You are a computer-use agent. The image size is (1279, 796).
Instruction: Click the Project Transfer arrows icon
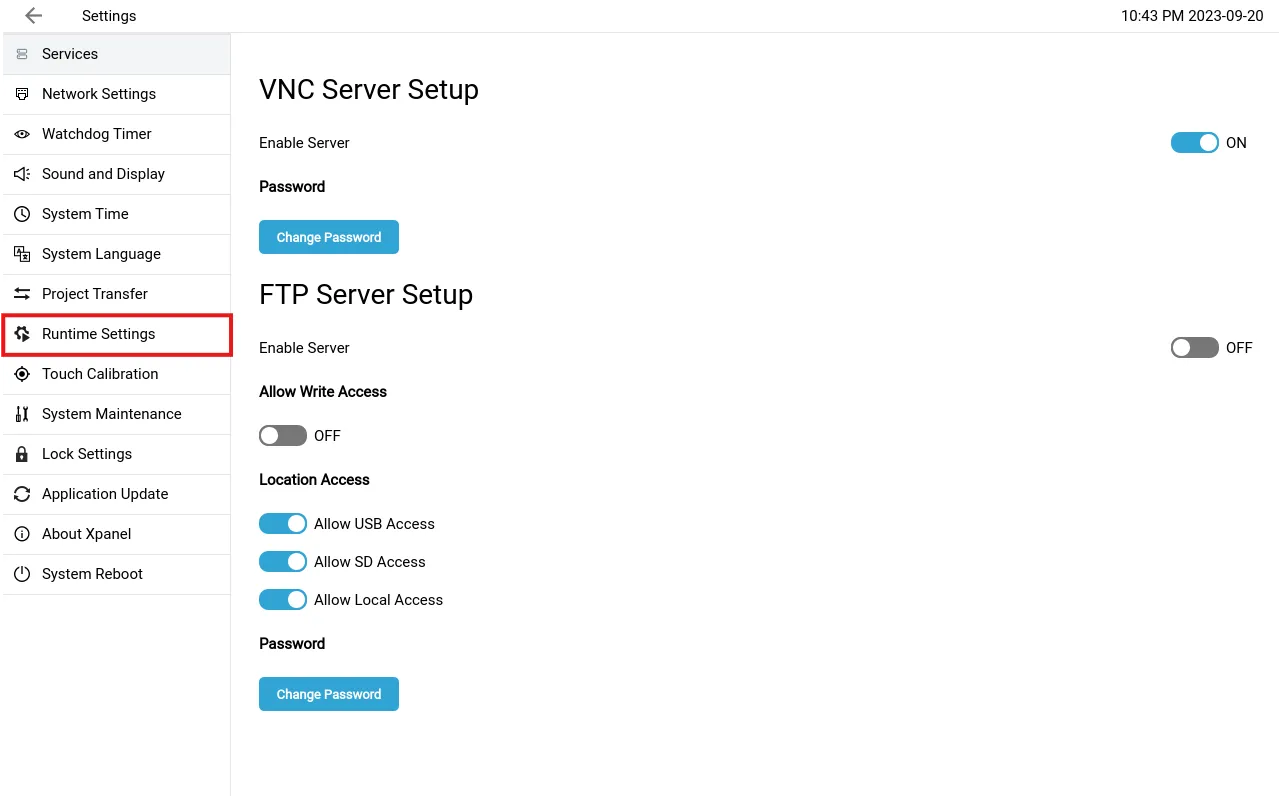pyautogui.click(x=22, y=294)
